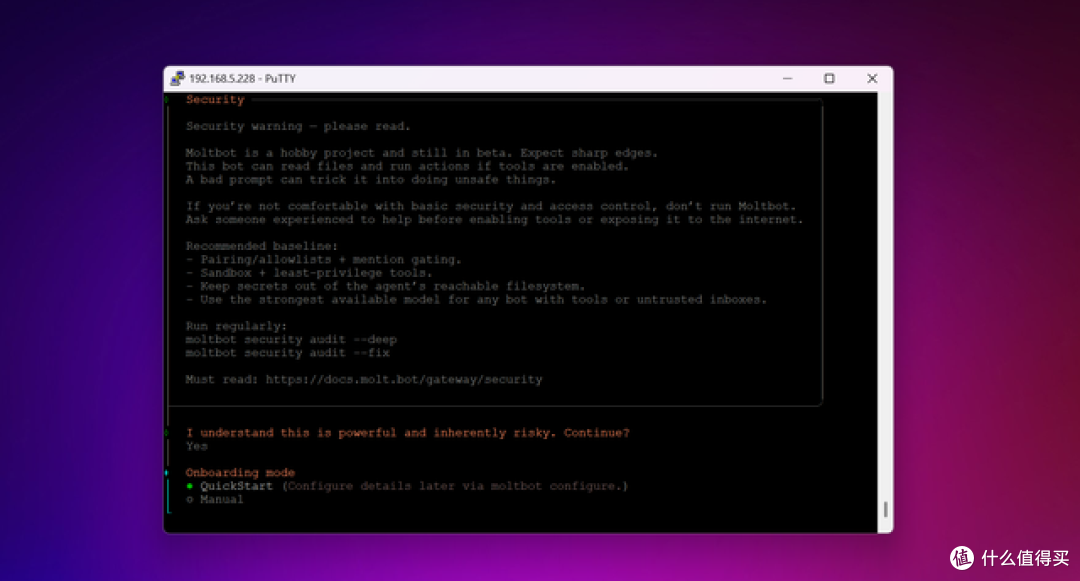
Task: Click 'Sandbox + least-privilege tools.' line
Action: (x=309, y=273)
